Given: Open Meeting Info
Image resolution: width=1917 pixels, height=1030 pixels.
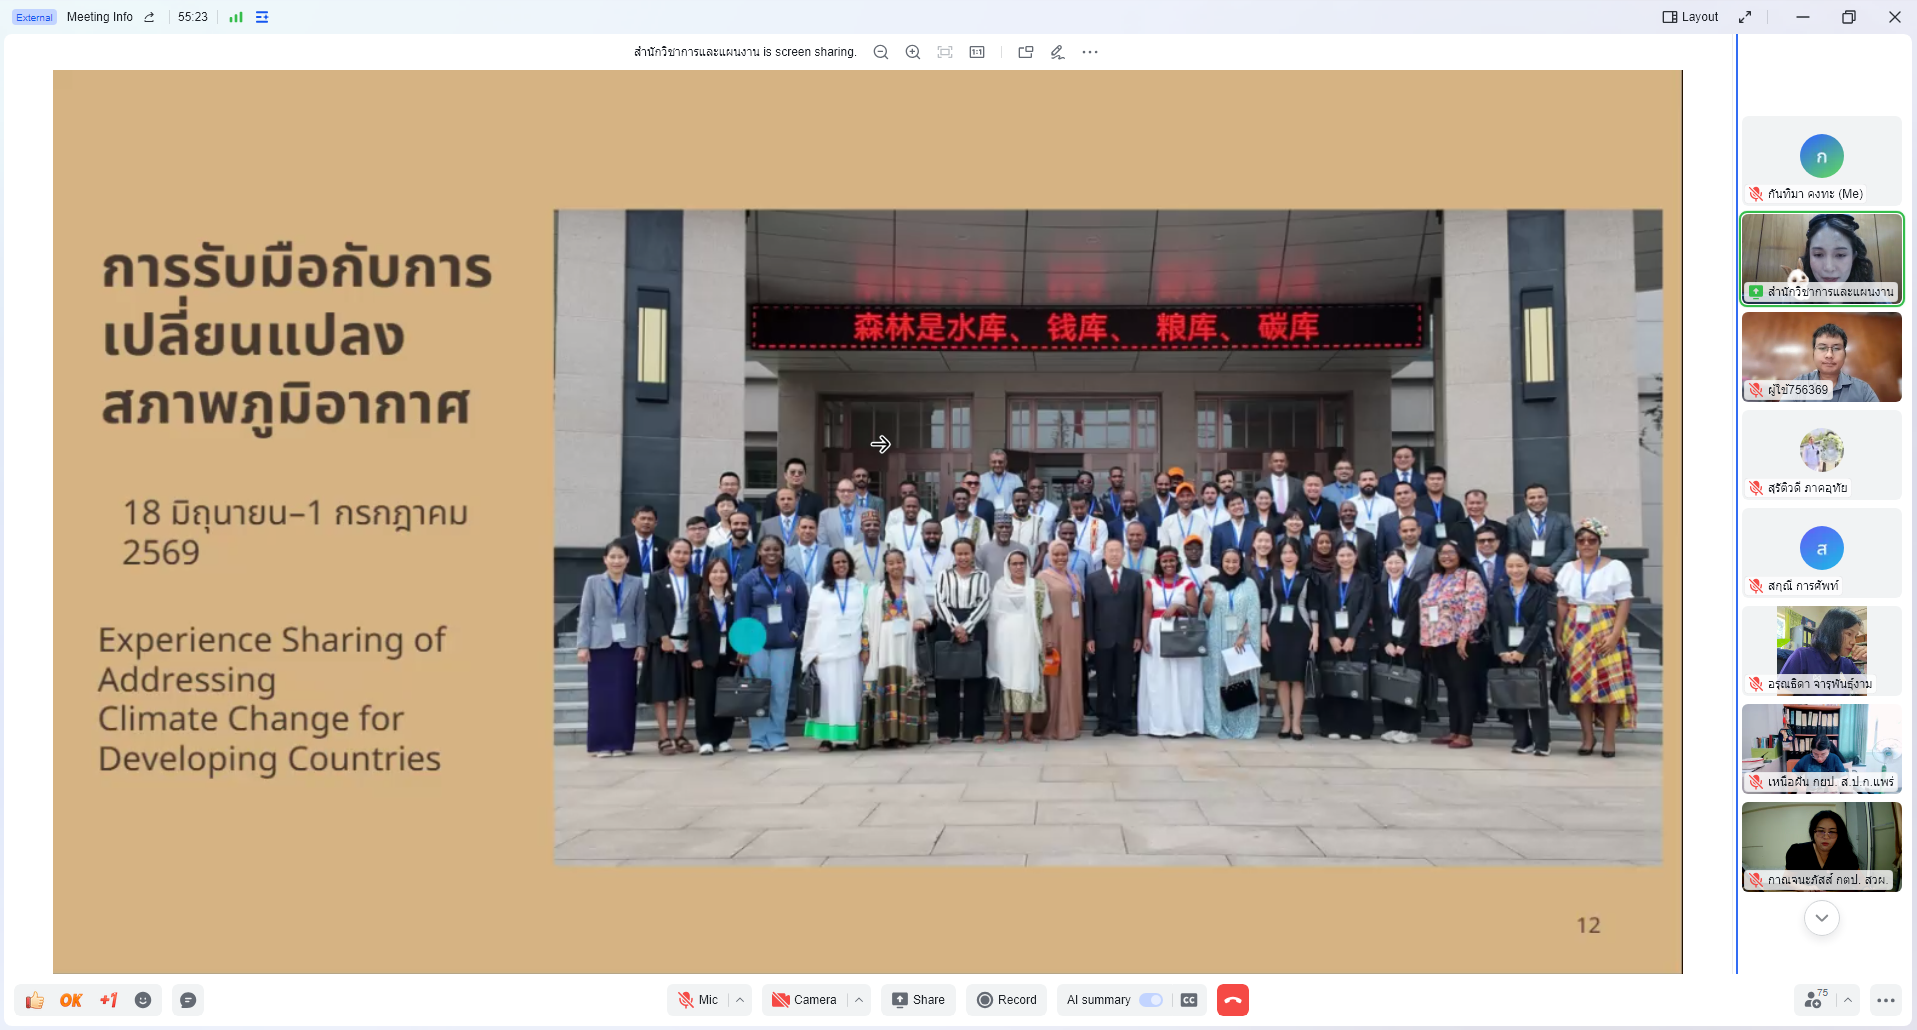Looking at the screenshot, I should click(100, 17).
